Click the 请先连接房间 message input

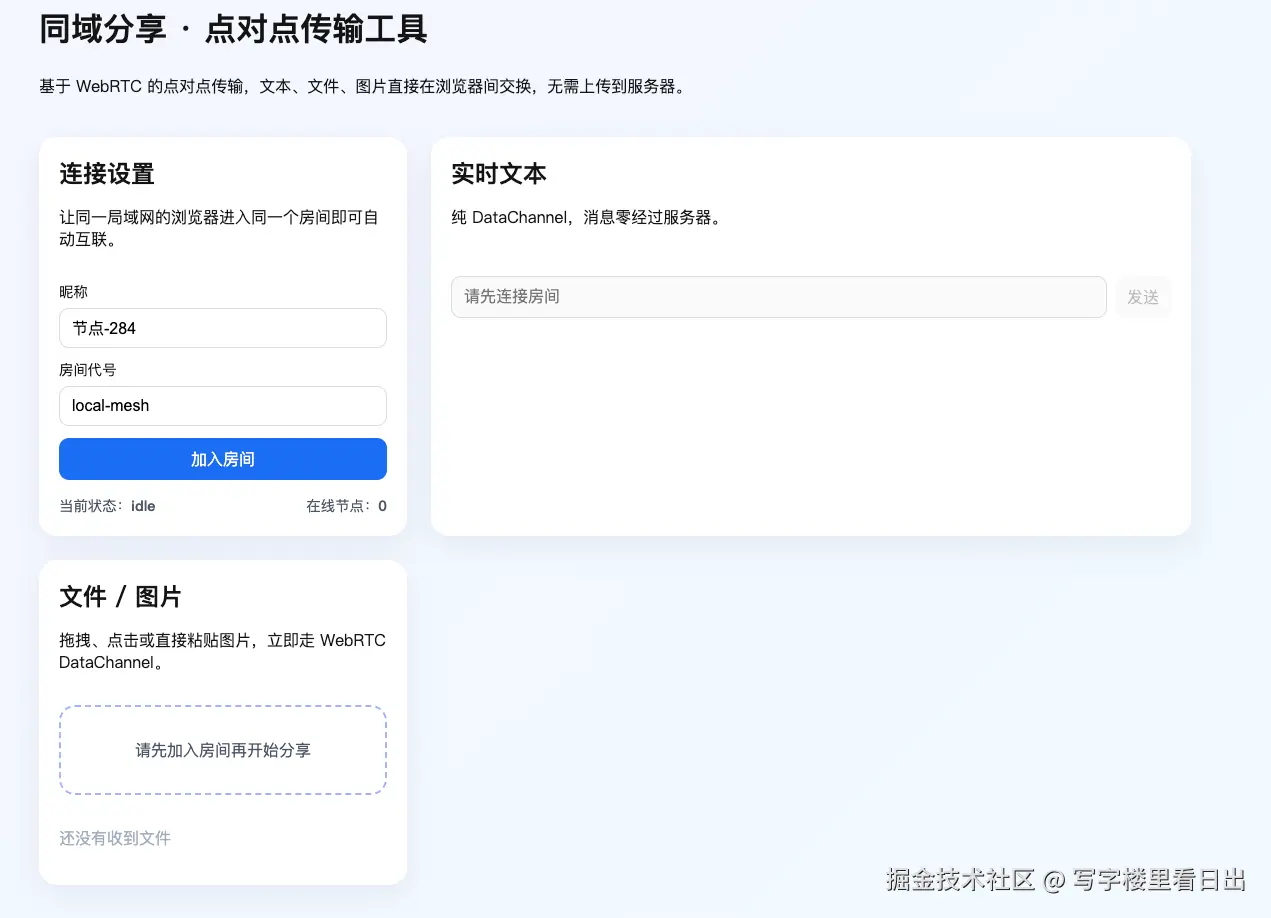778,297
